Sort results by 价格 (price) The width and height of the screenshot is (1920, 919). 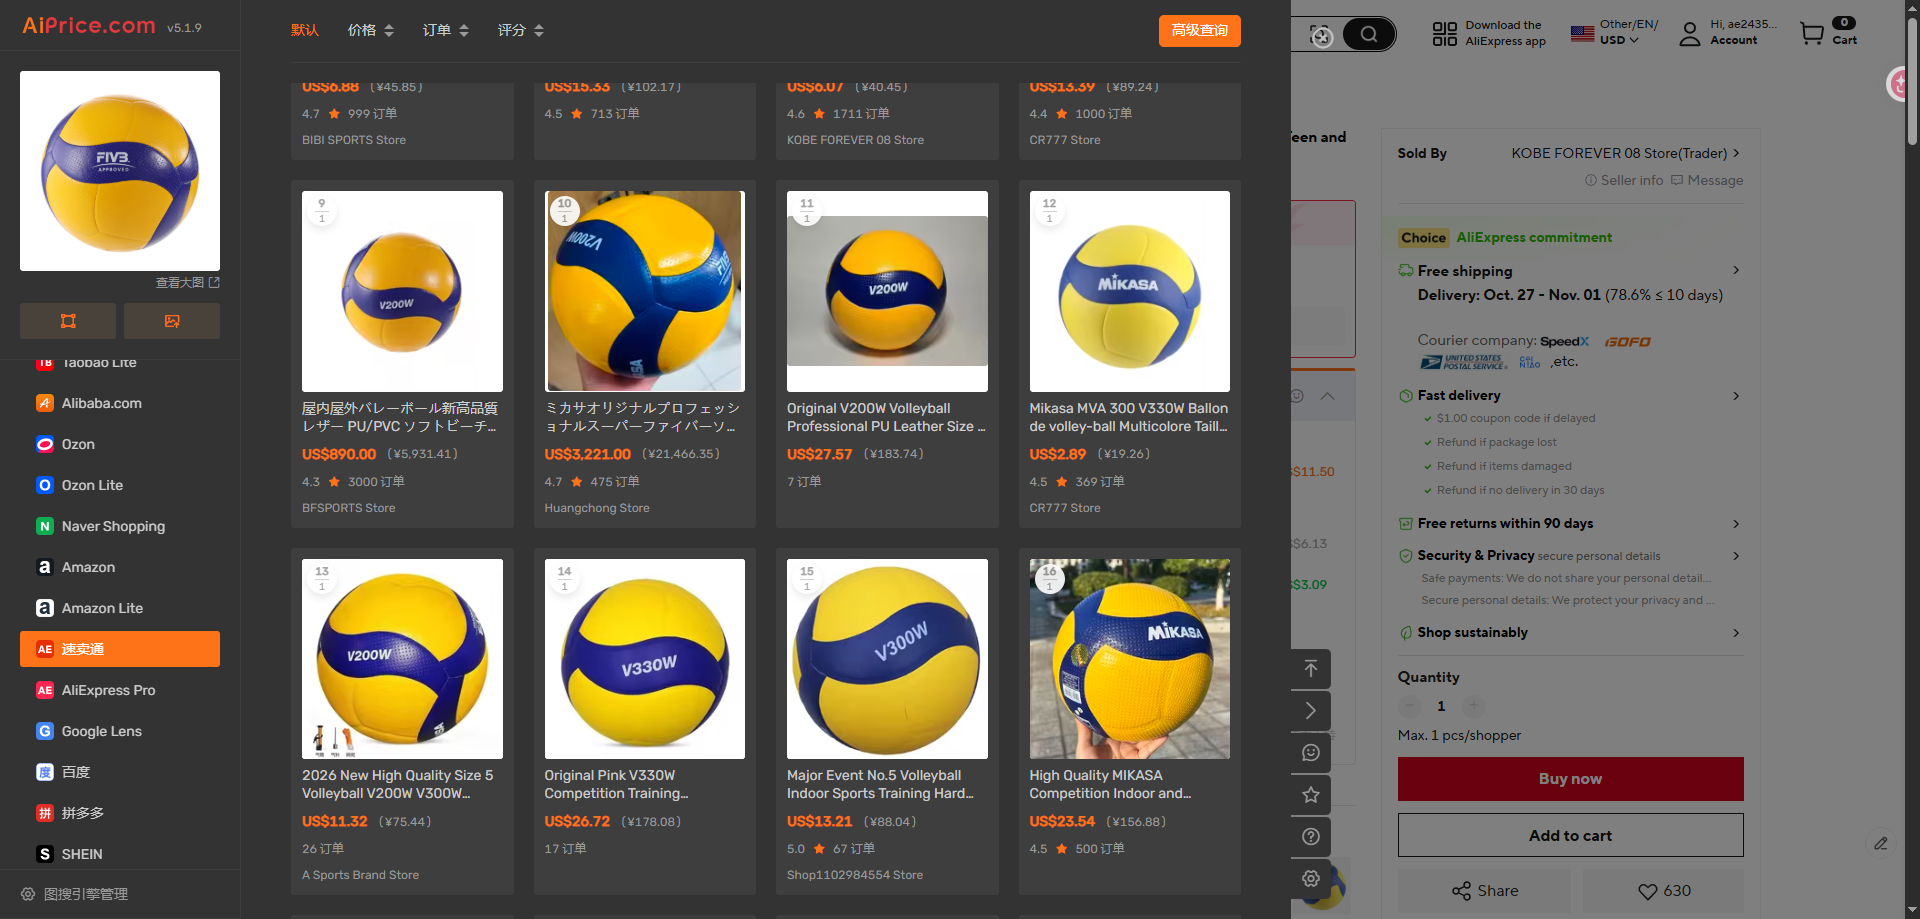(x=371, y=31)
